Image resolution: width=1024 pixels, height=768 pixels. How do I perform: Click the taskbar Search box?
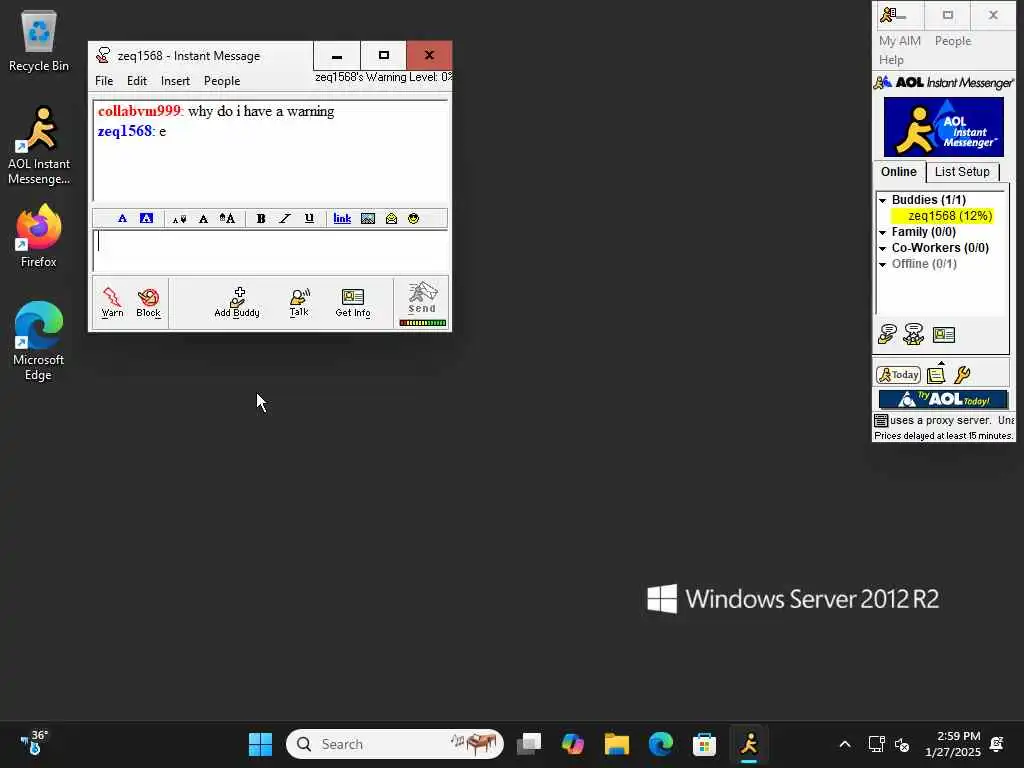pyautogui.click(x=394, y=744)
